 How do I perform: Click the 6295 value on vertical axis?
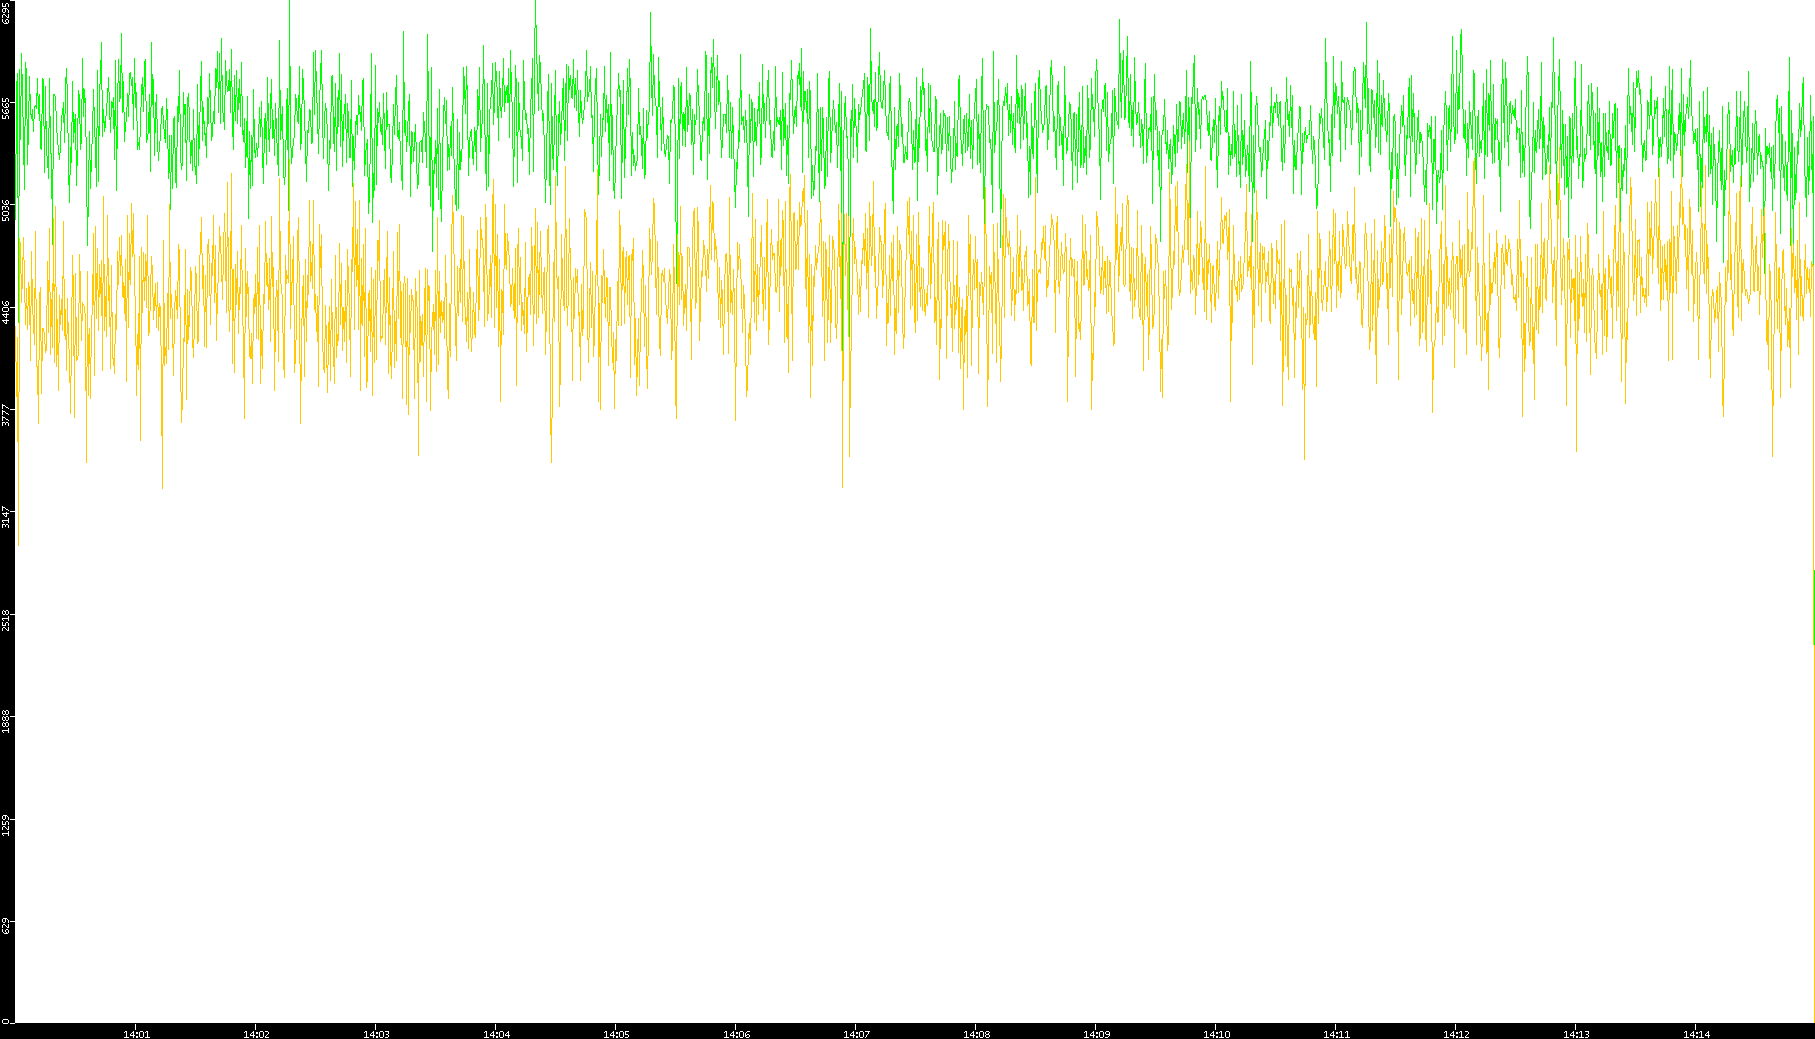click(7, 12)
